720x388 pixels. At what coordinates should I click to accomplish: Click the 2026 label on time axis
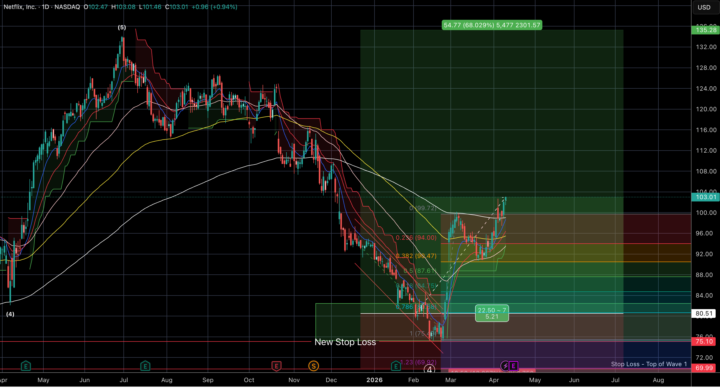point(374,380)
